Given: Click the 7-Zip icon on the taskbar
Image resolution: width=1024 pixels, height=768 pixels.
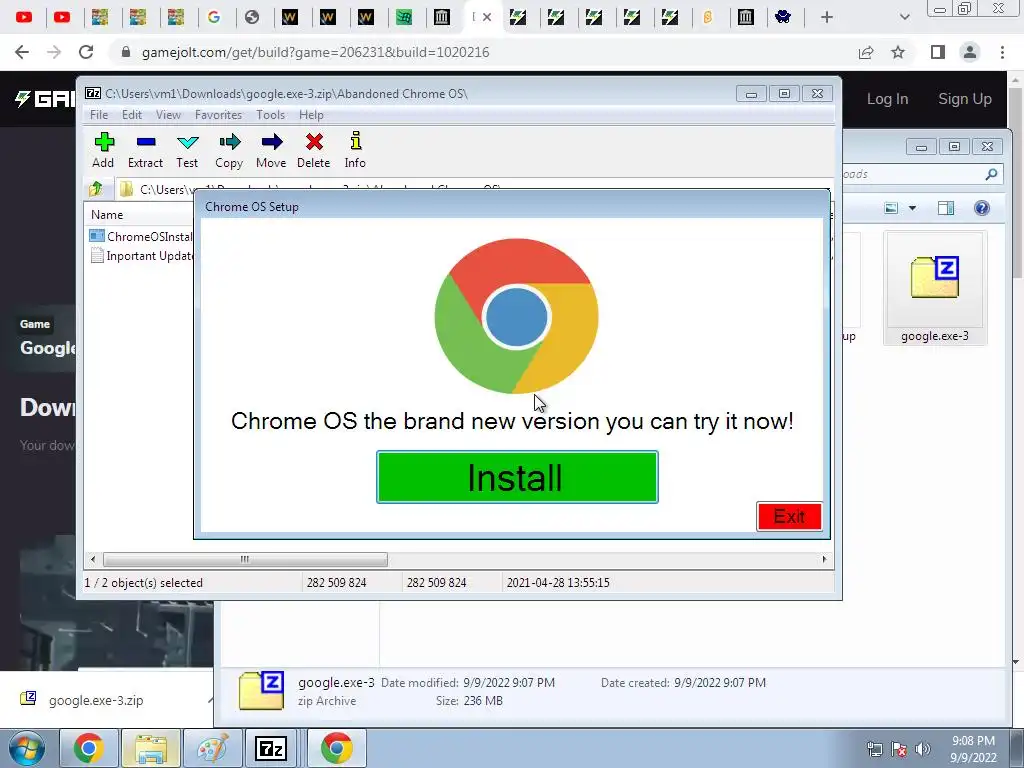Looking at the screenshot, I should tap(271, 748).
